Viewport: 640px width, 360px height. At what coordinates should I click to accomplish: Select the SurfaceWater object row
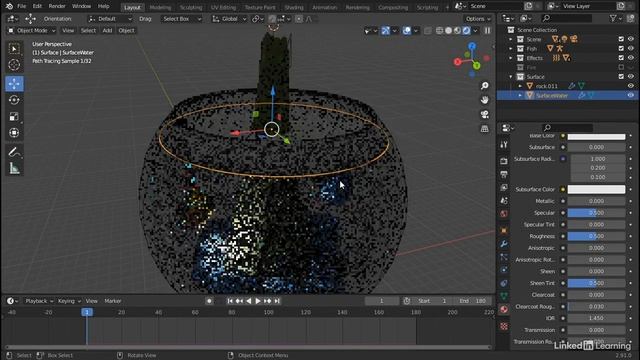coord(567,96)
